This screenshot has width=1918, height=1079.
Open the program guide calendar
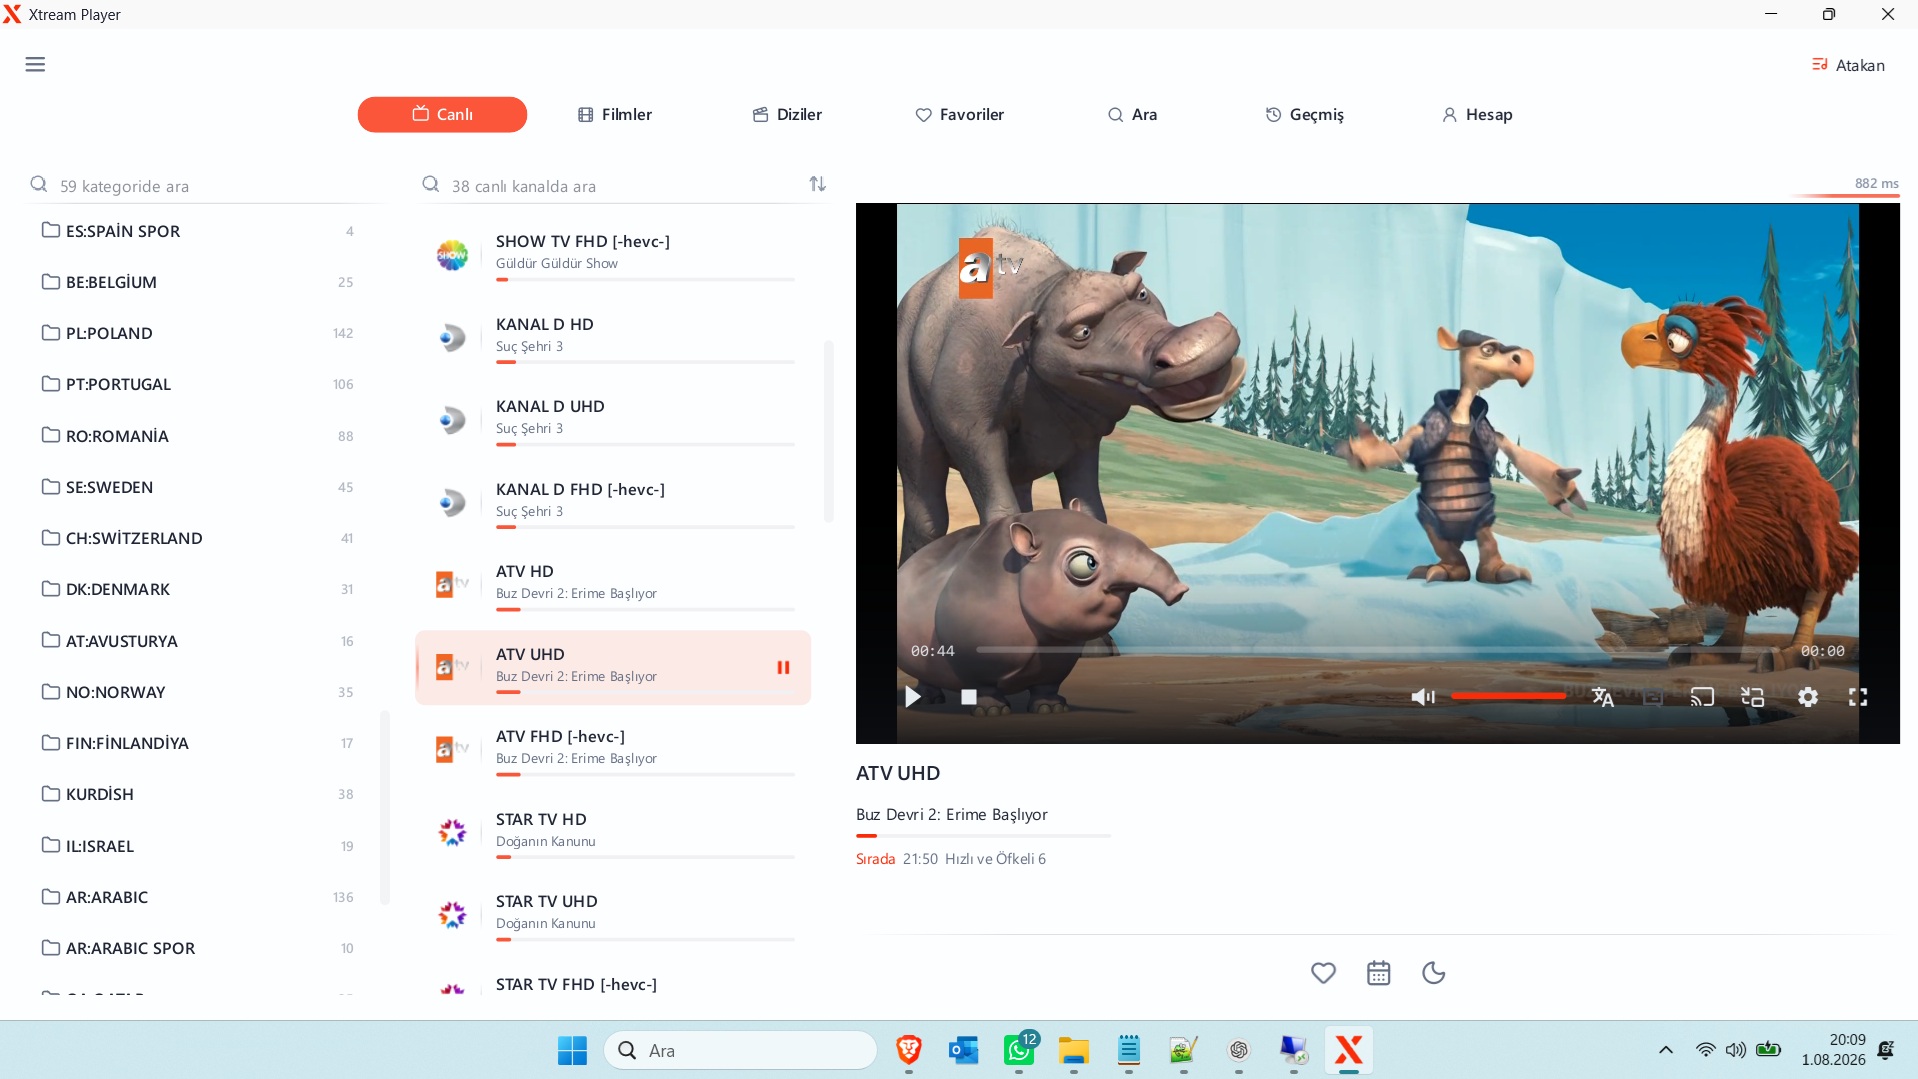1379,973
